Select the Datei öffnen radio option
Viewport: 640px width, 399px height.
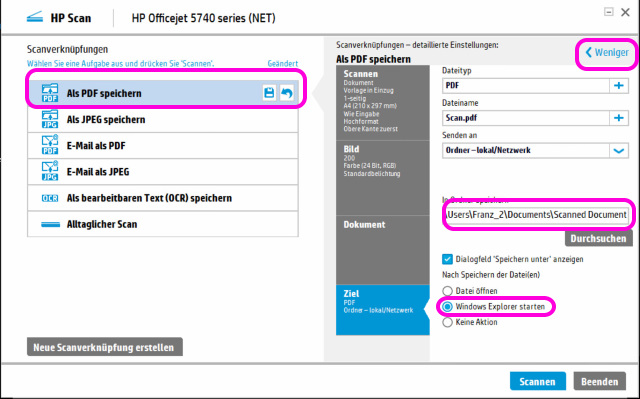[x=447, y=291]
